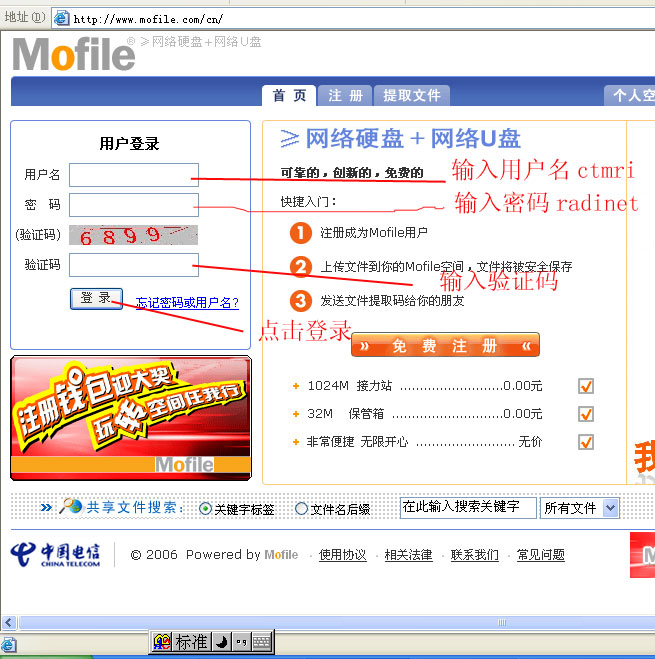Open the 使用协议 link

343,555
